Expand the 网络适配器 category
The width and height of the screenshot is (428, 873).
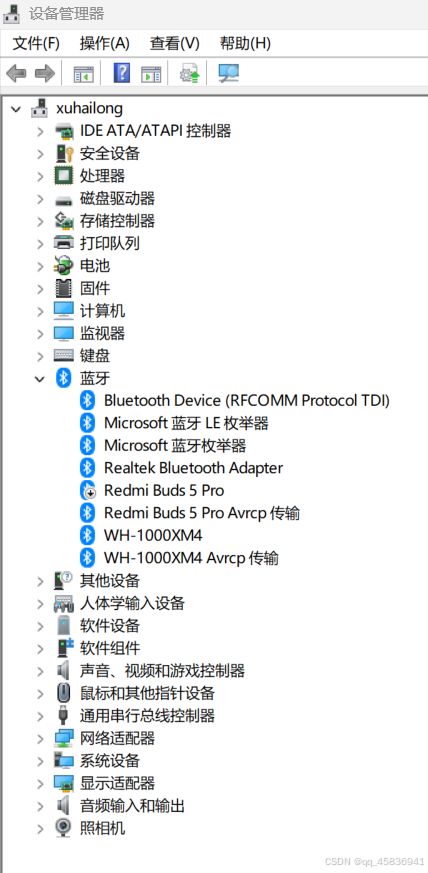pos(40,738)
